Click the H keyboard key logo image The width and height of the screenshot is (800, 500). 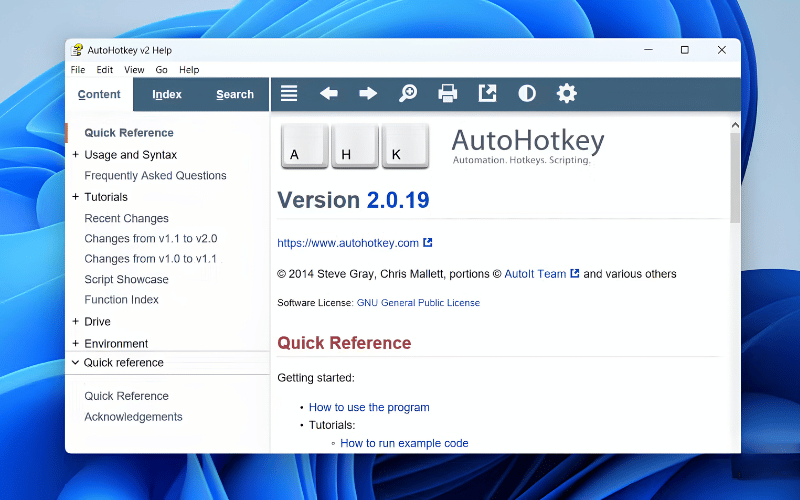[x=355, y=146]
